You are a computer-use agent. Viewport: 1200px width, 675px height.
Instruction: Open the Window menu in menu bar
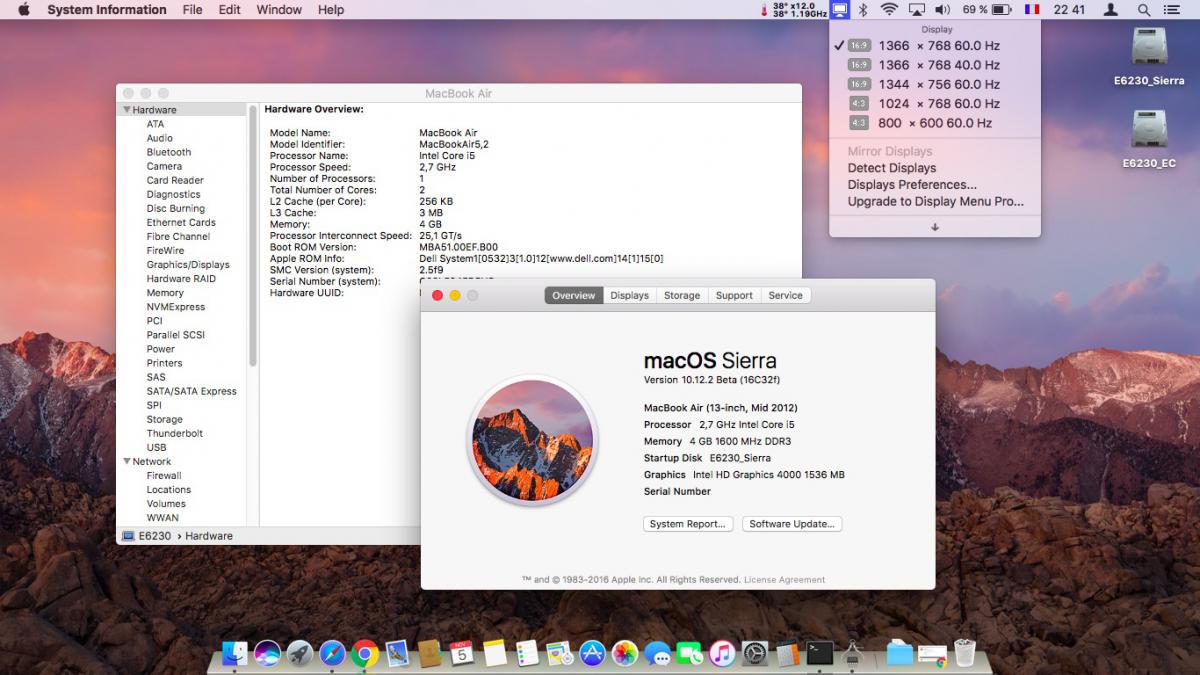(x=279, y=10)
